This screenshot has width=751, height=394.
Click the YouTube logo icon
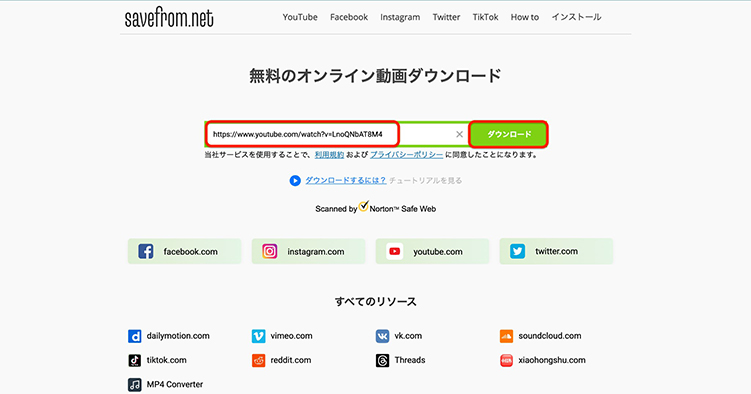point(395,251)
